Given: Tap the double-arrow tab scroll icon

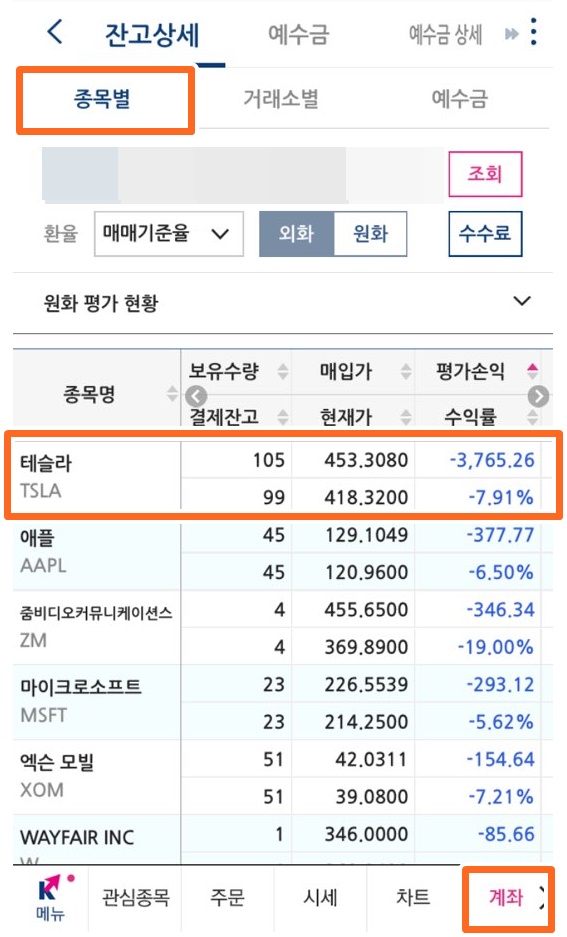Looking at the screenshot, I should pyautogui.click(x=511, y=33).
